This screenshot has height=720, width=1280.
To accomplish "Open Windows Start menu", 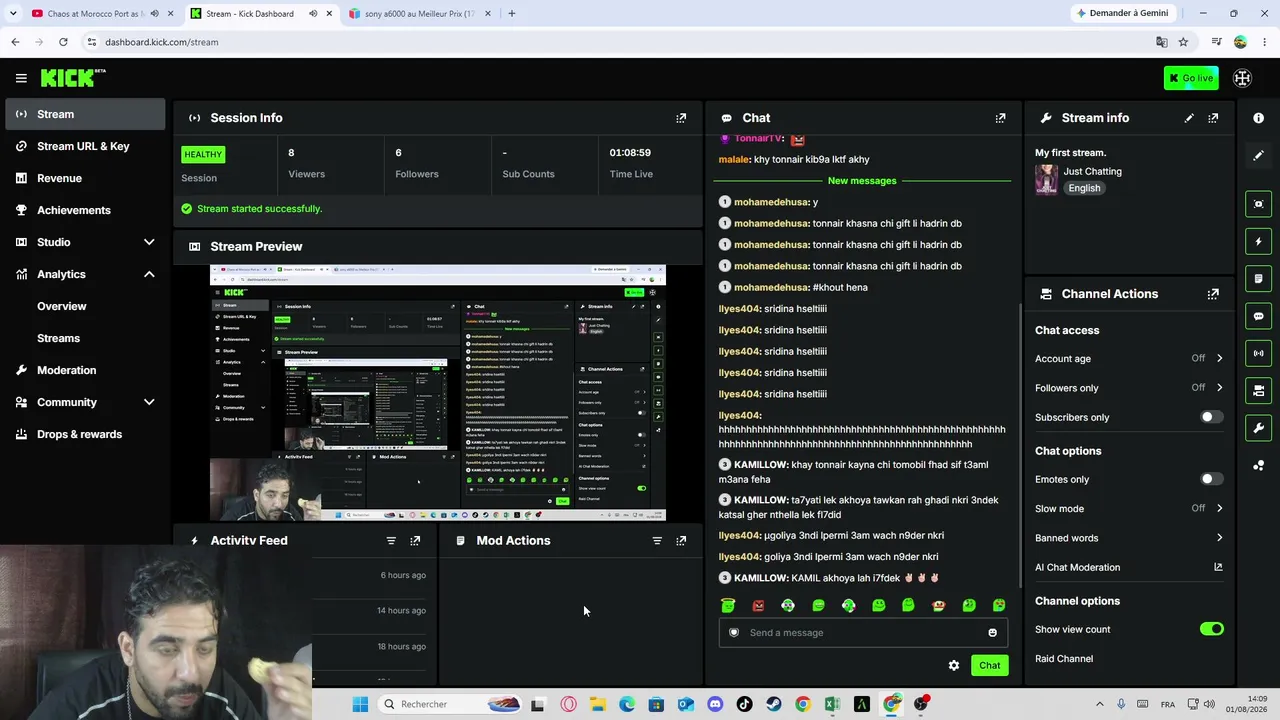I will (x=360, y=704).
